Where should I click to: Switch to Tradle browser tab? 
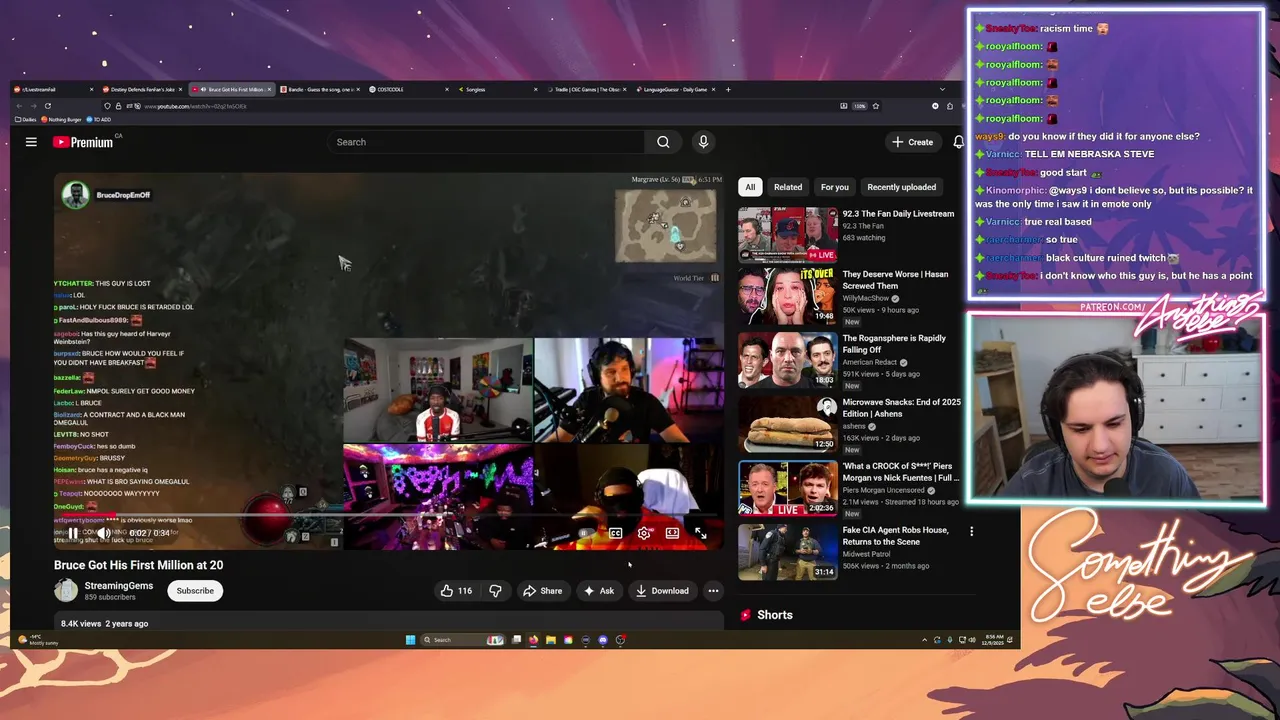coord(586,89)
